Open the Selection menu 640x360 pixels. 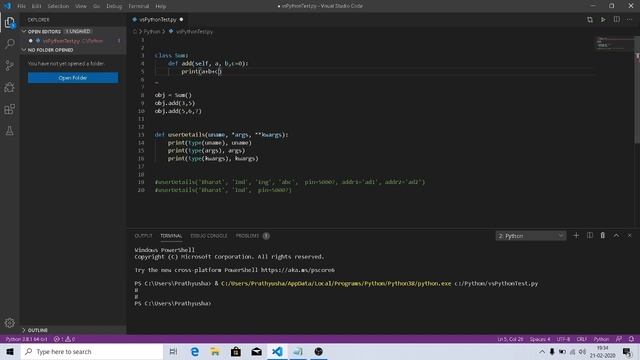[58, 6]
